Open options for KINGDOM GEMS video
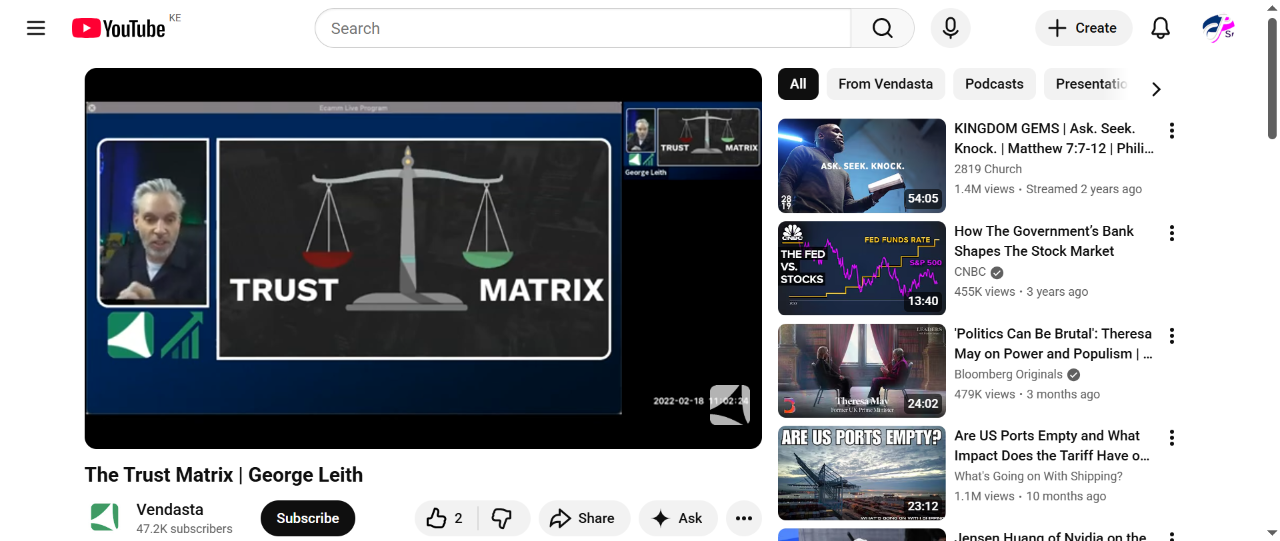The width and height of the screenshot is (1280, 541). tap(1171, 131)
